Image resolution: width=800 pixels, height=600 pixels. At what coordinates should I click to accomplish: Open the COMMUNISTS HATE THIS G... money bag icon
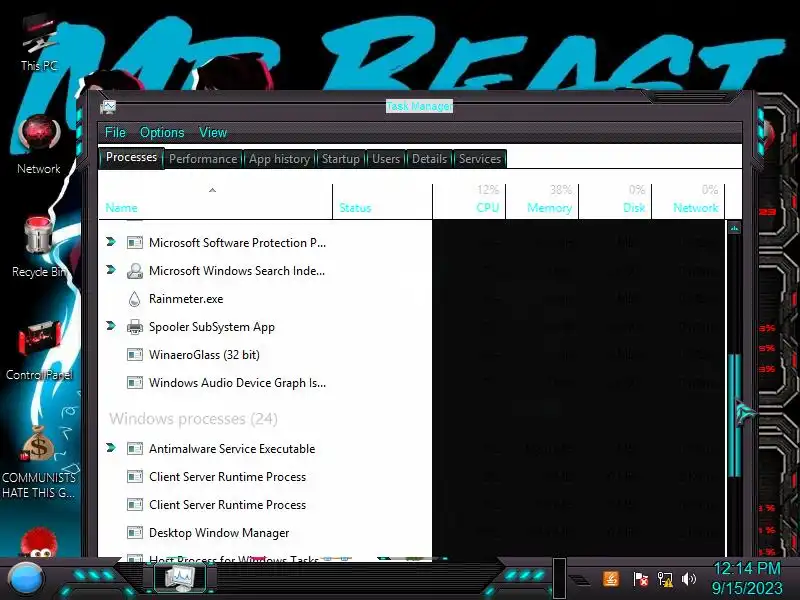[38, 462]
